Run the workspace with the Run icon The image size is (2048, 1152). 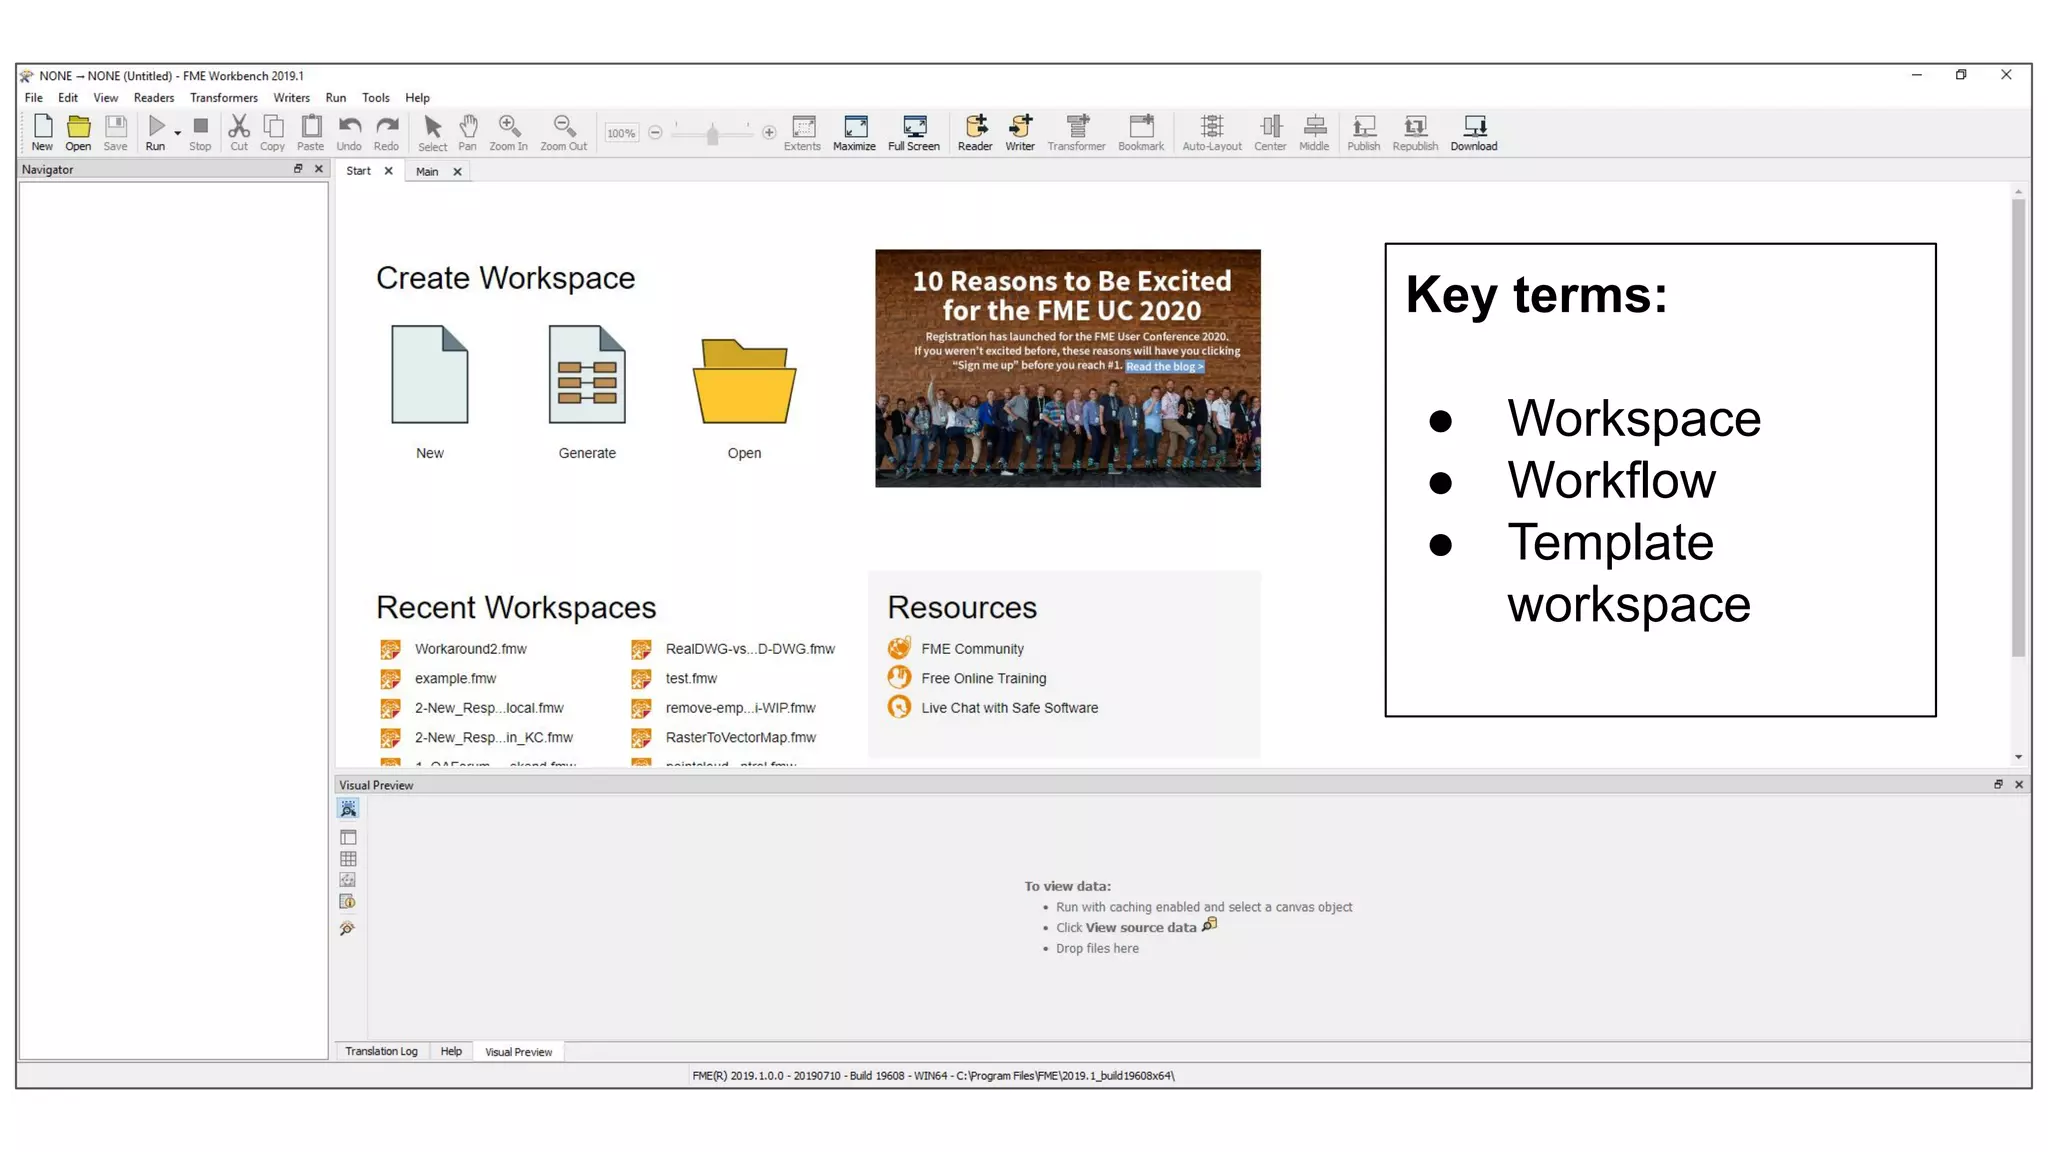pos(155,132)
